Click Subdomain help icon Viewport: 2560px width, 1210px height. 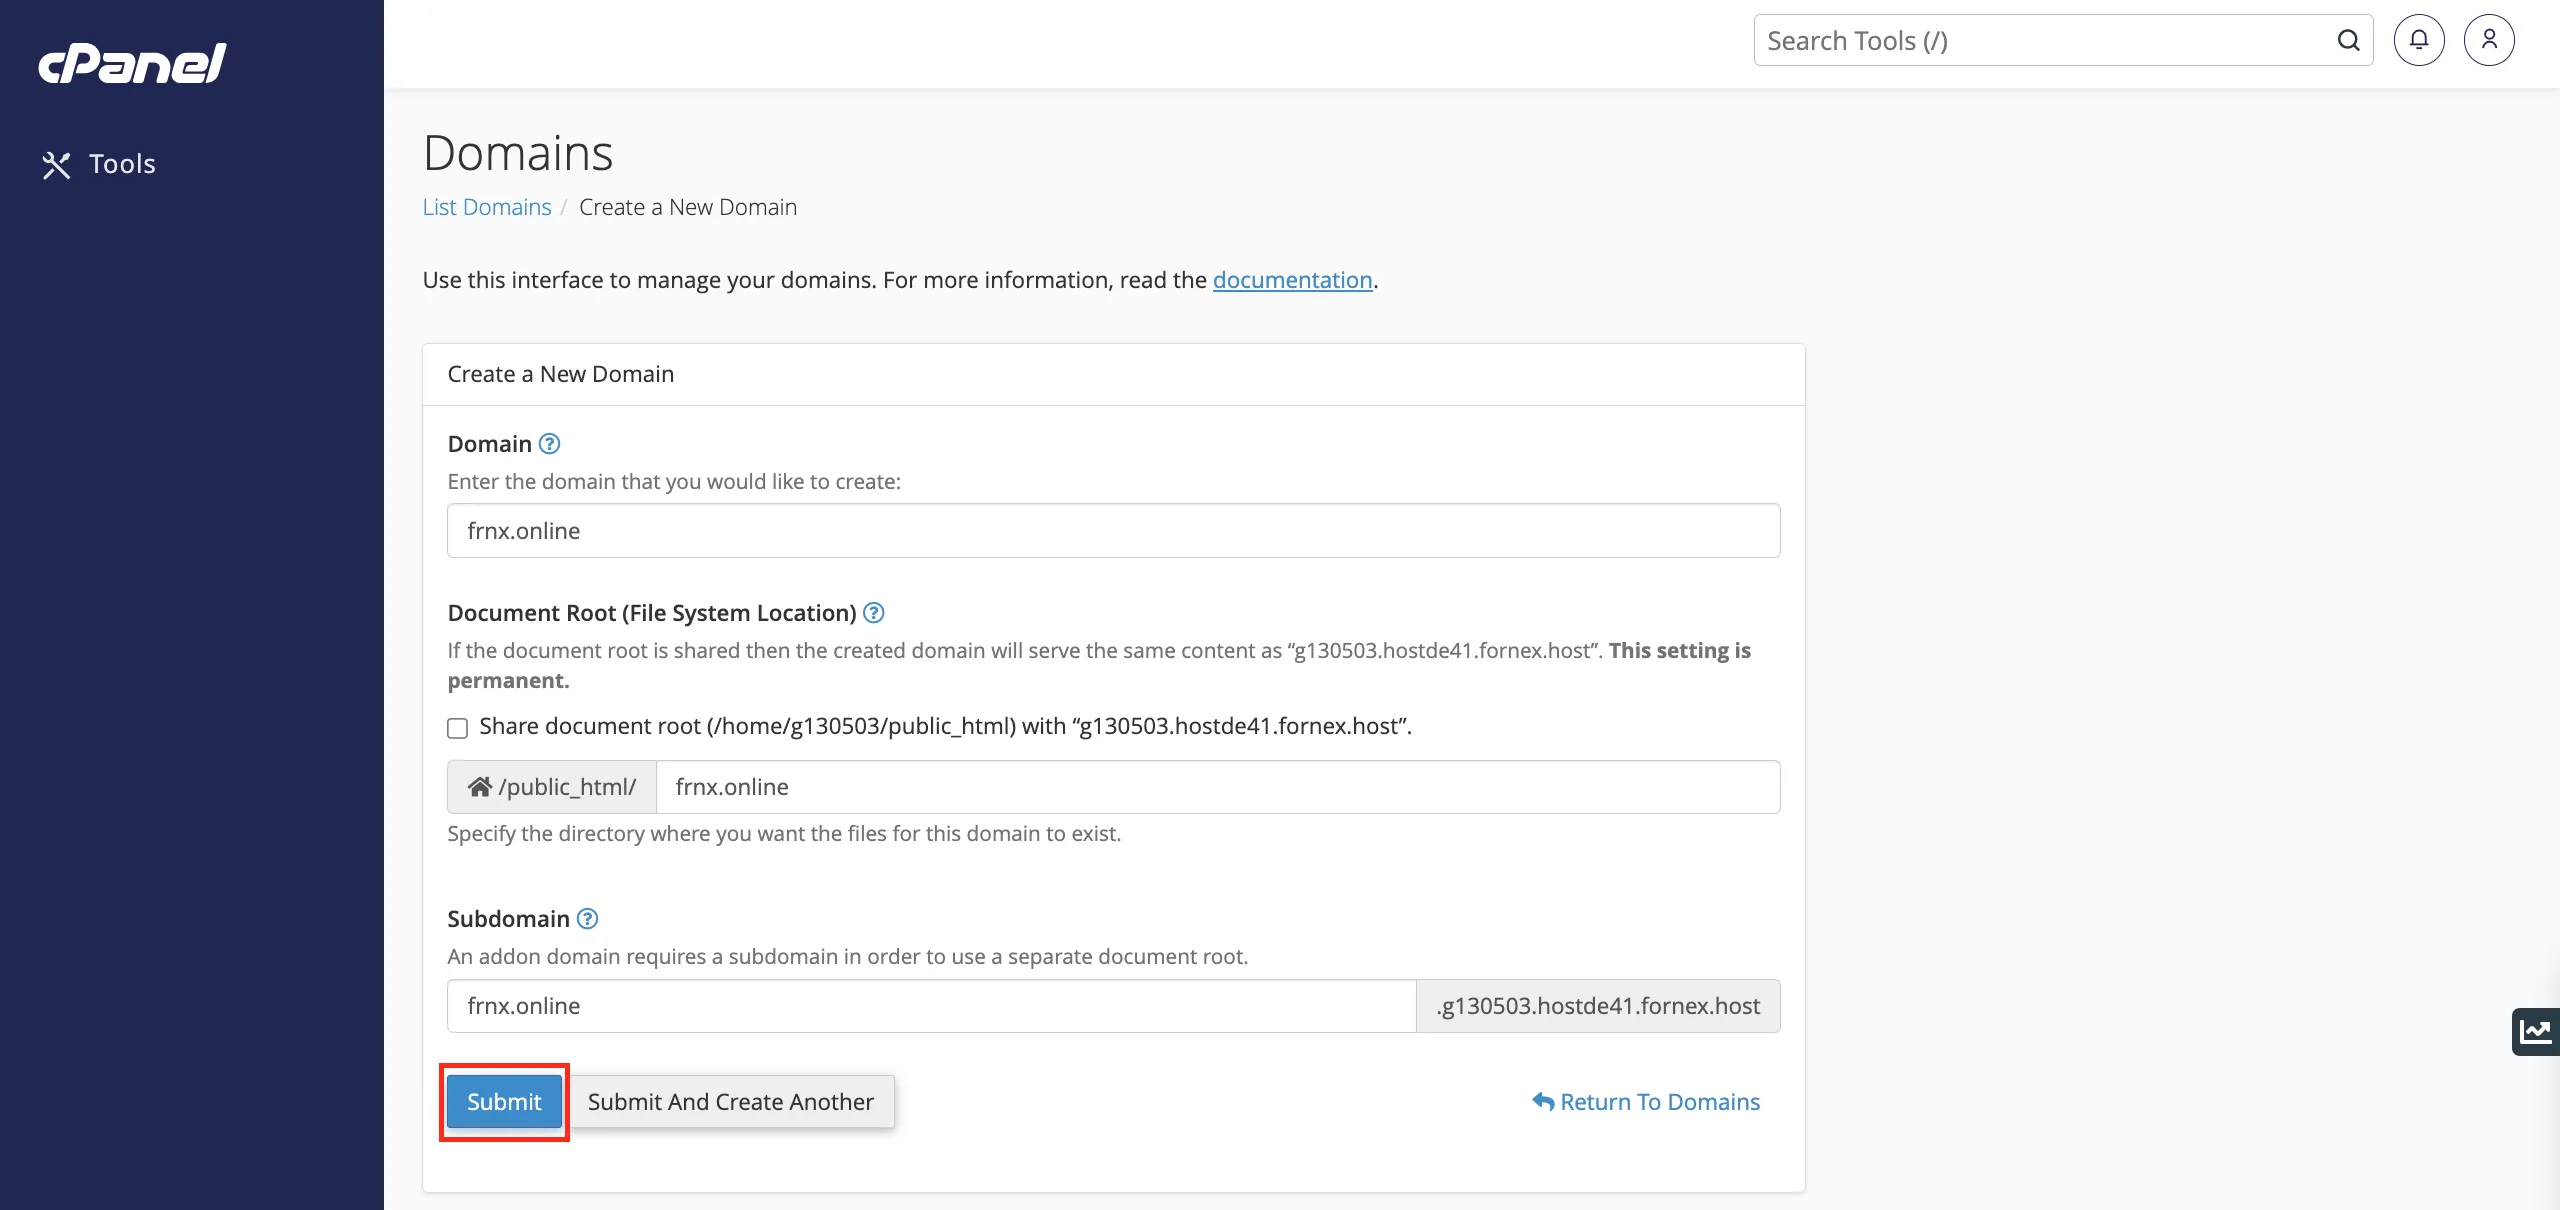(587, 919)
